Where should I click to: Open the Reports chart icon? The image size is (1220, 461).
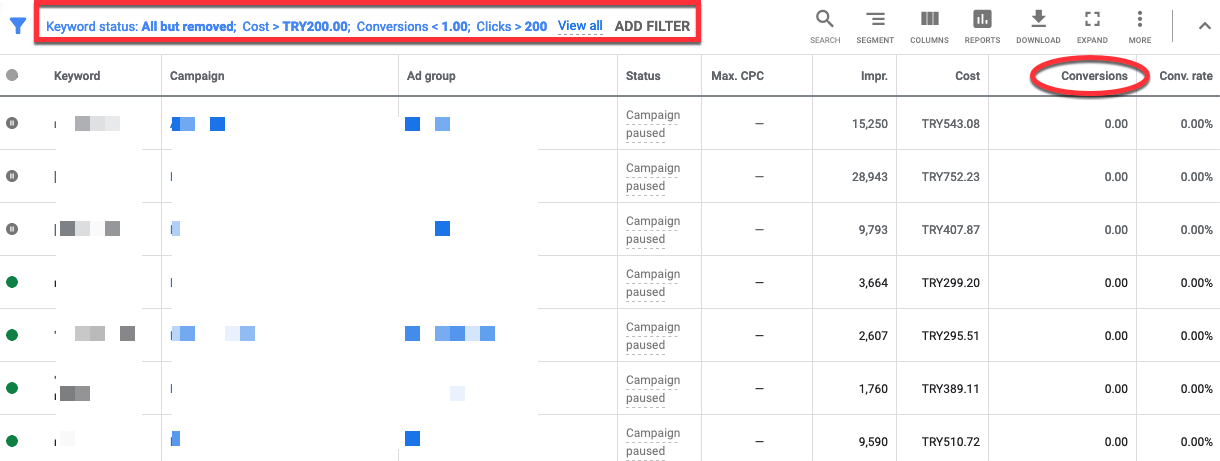point(982,26)
